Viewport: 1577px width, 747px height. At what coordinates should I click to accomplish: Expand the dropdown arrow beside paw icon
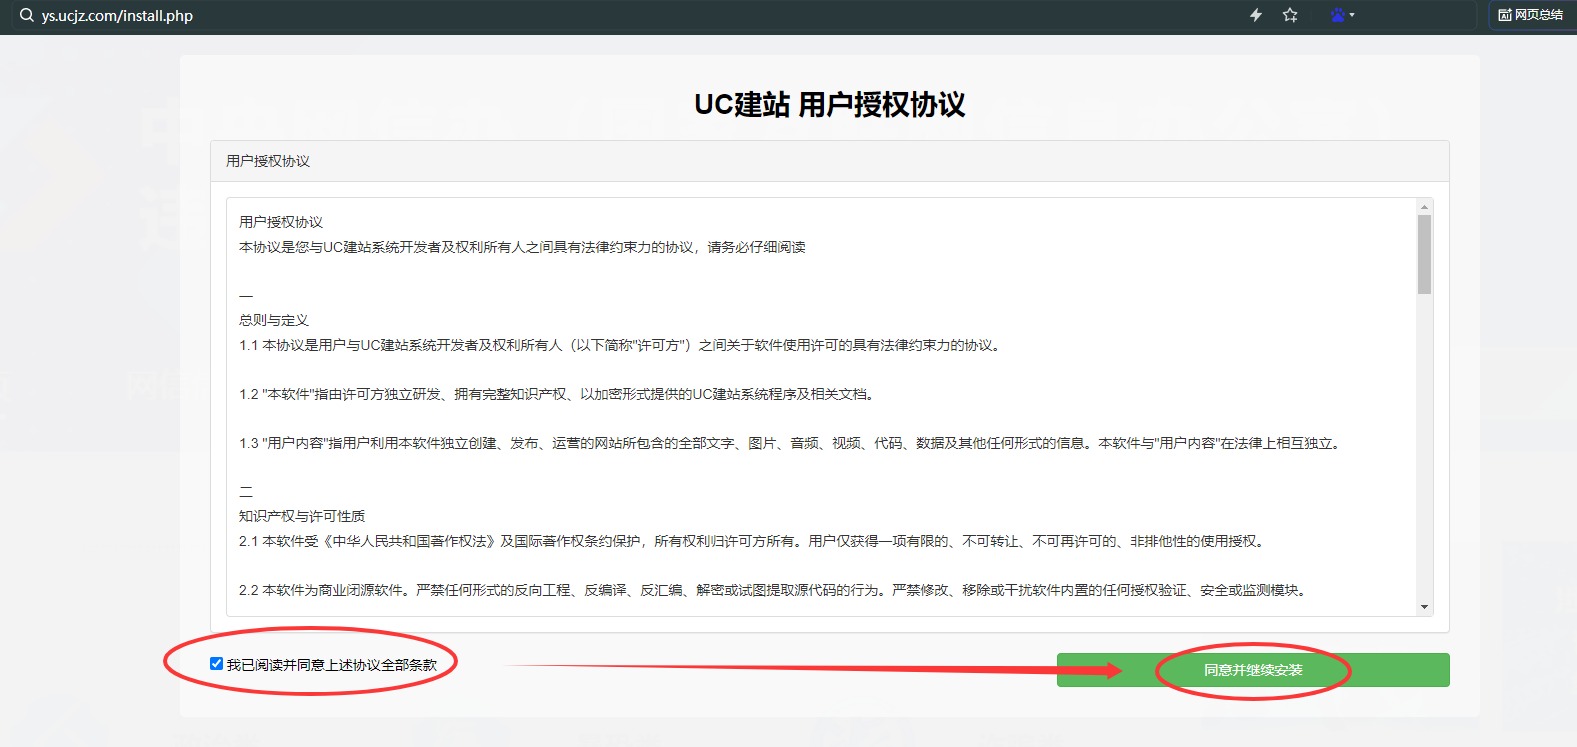1352,15
